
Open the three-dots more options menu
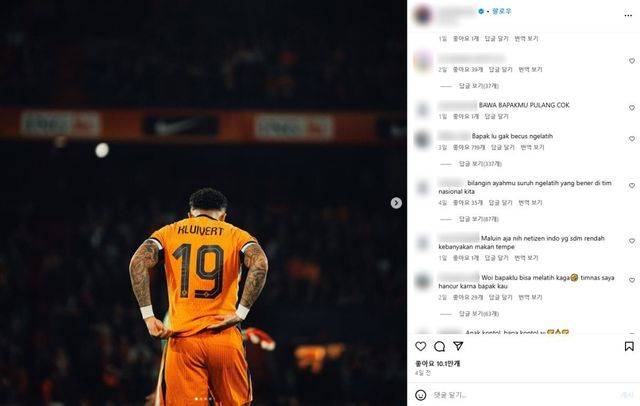tap(628, 16)
